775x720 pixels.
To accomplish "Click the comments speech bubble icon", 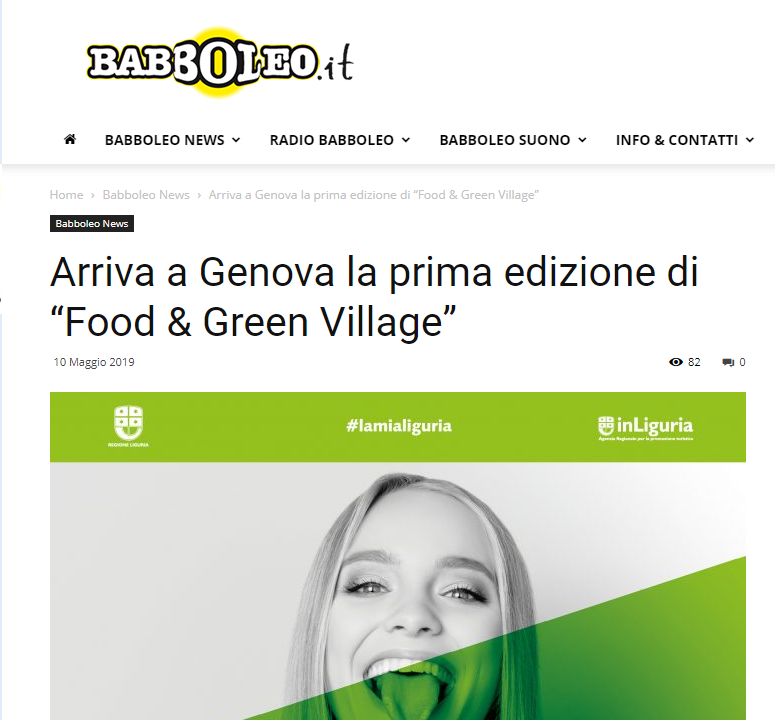I will [728, 362].
